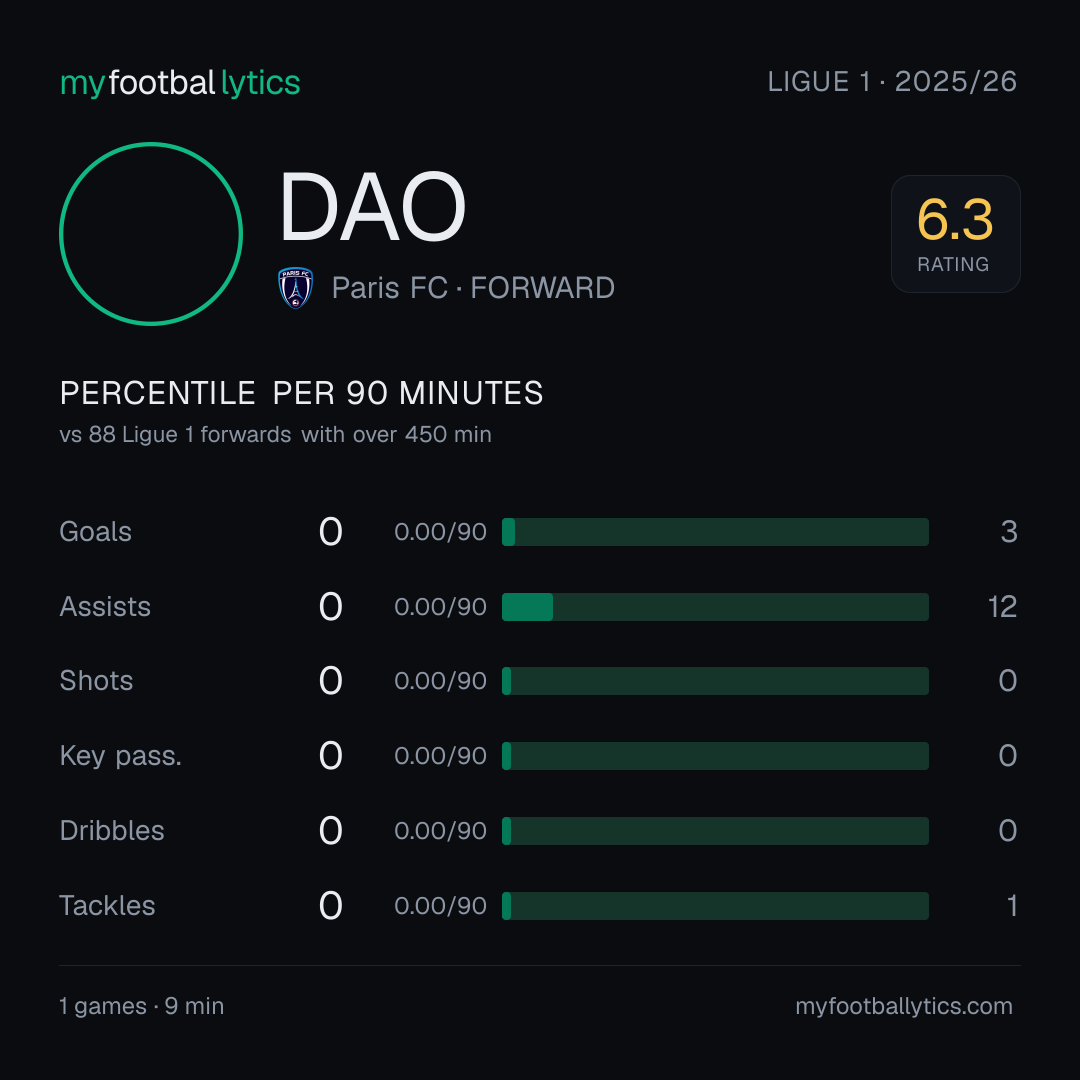Click the empty player avatar circle
The width and height of the screenshot is (1080, 1080).
[x=151, y=234]
